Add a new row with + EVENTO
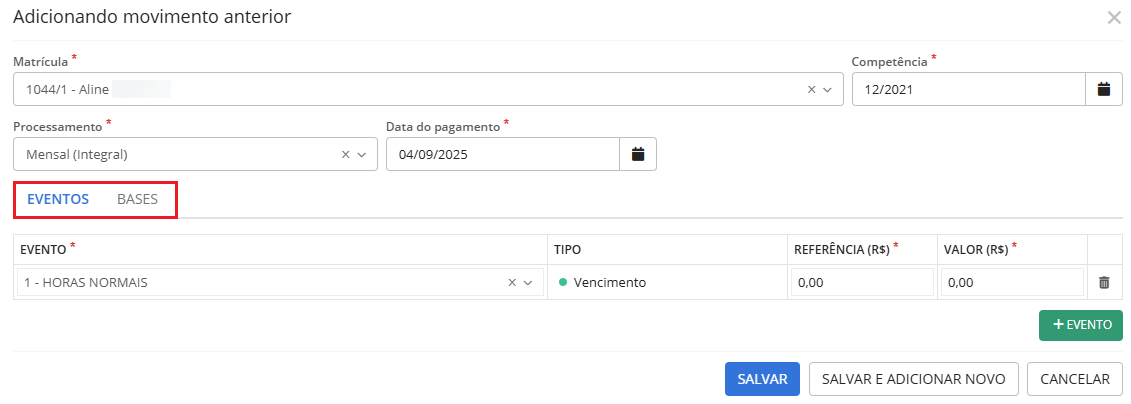This screenshot has width=1131, height=404. [1081, 325]
